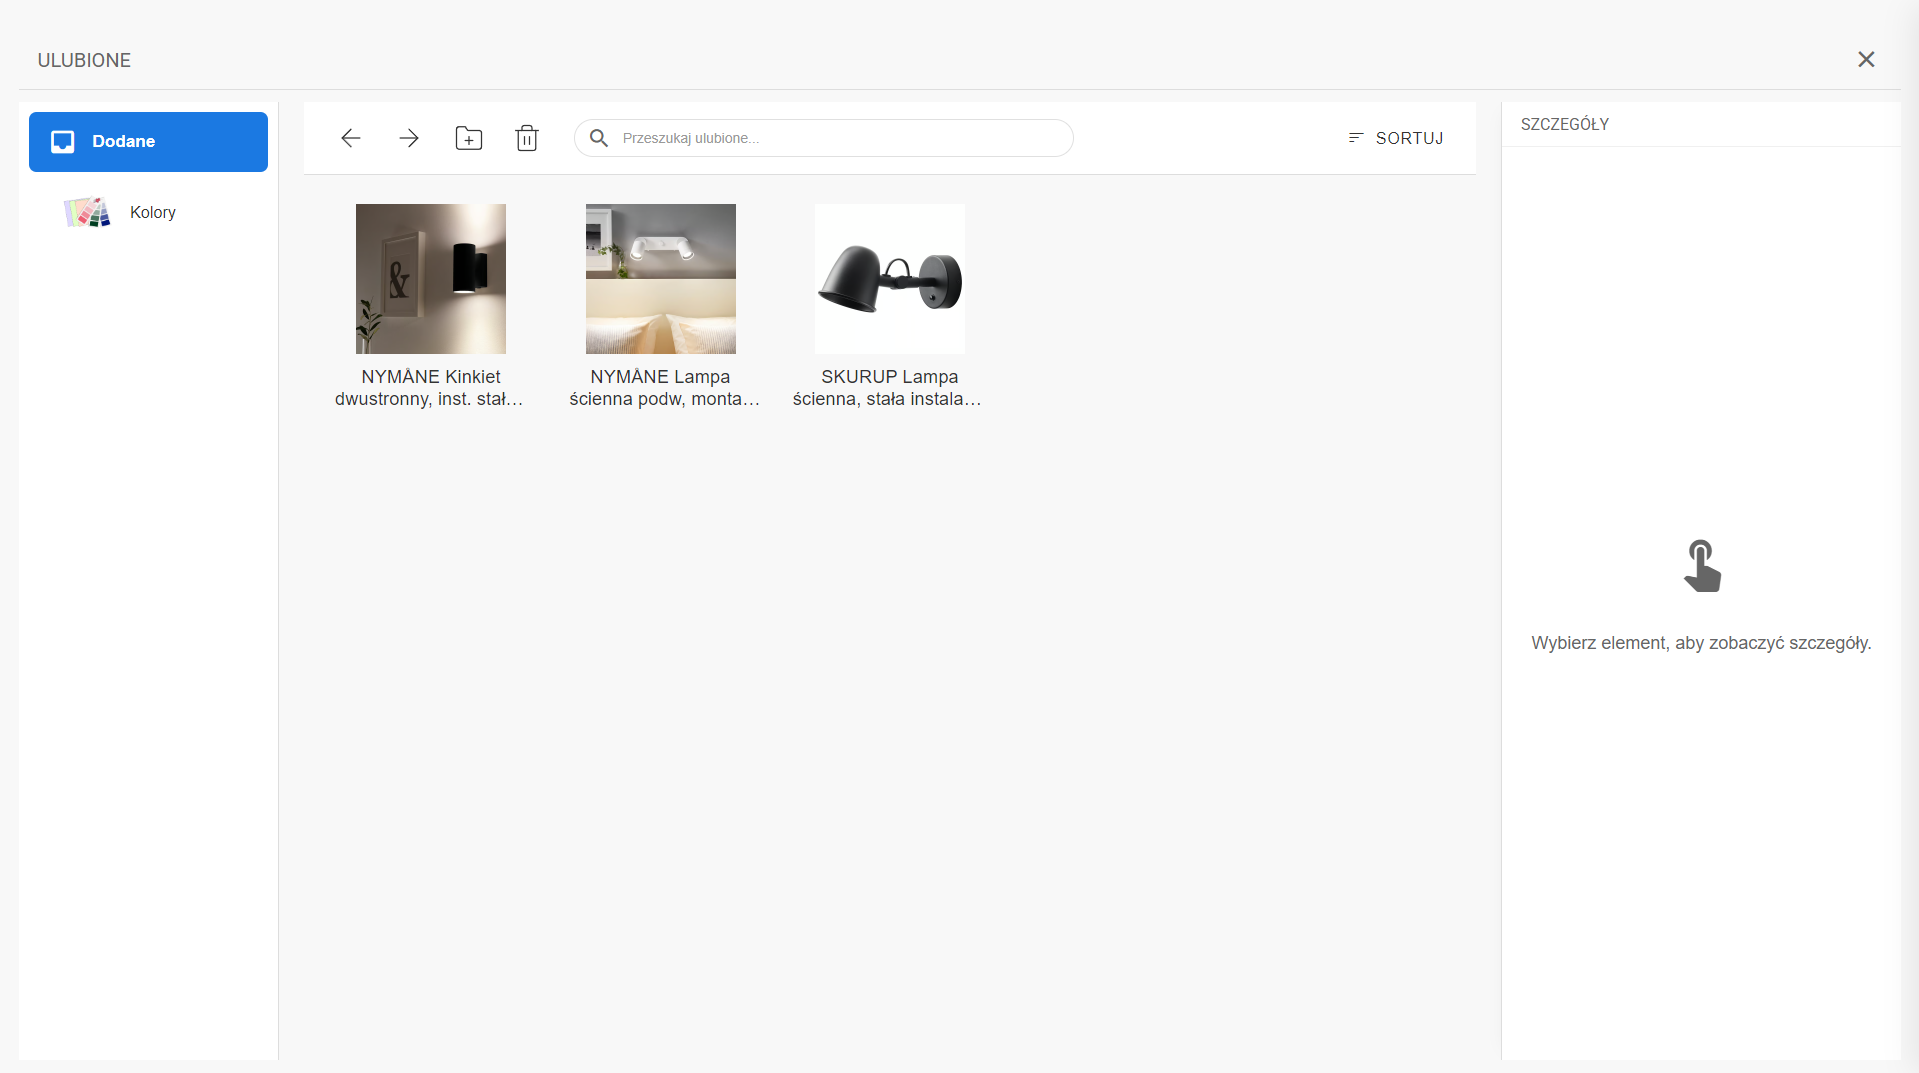
Task: Create a new folder in favorites
Action: [x=468, y=138]
